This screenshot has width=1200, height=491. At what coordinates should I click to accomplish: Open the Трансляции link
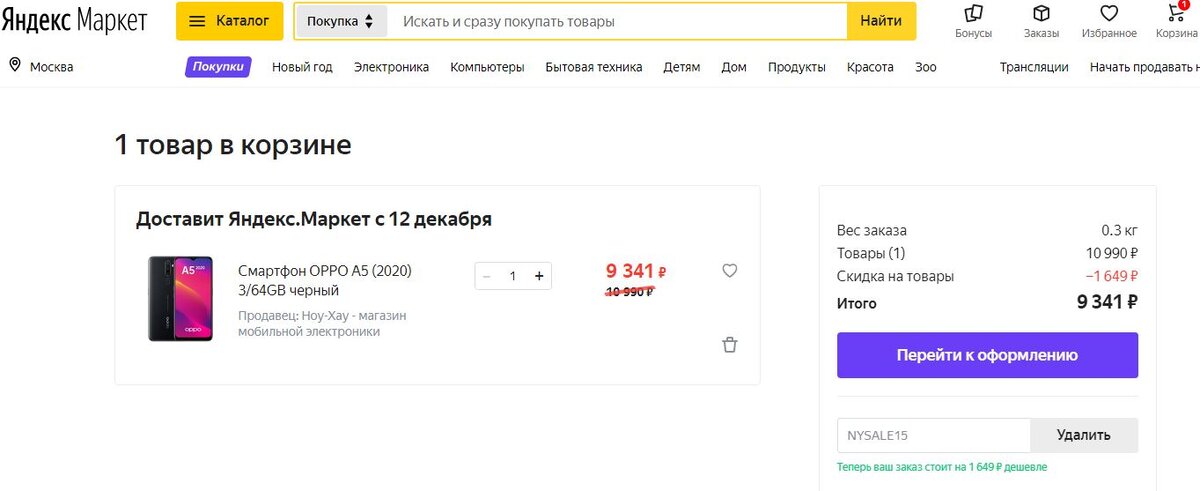click(x=1034, y=67)
